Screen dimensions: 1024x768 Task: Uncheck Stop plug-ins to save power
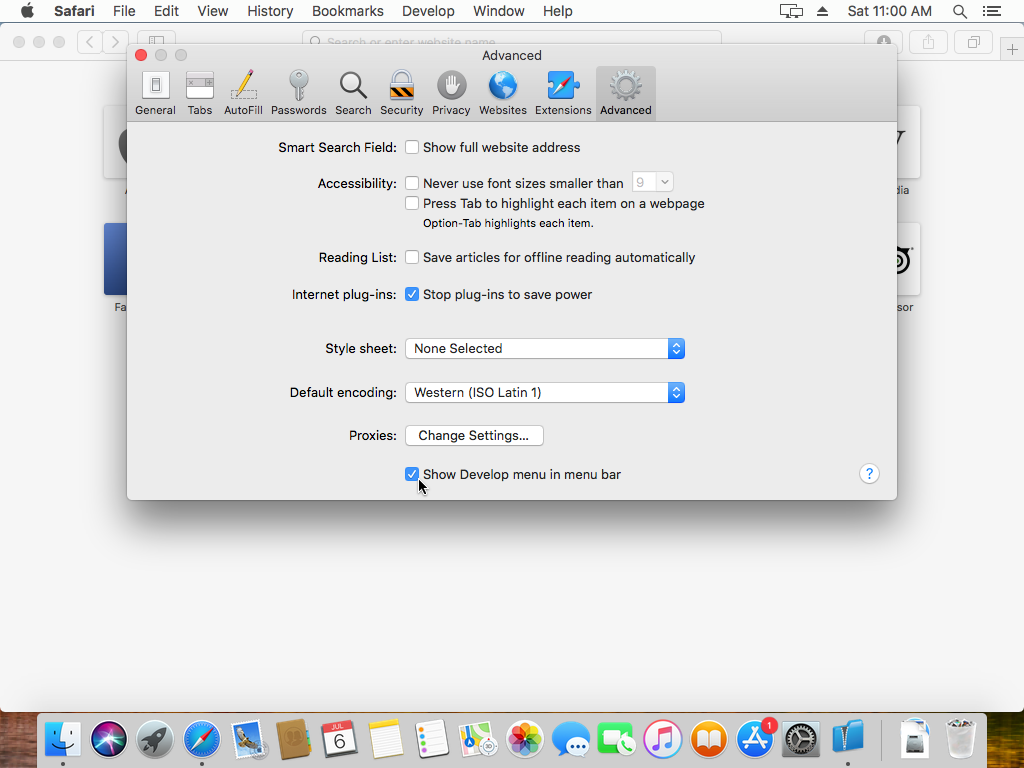click(x=412, y=295)
